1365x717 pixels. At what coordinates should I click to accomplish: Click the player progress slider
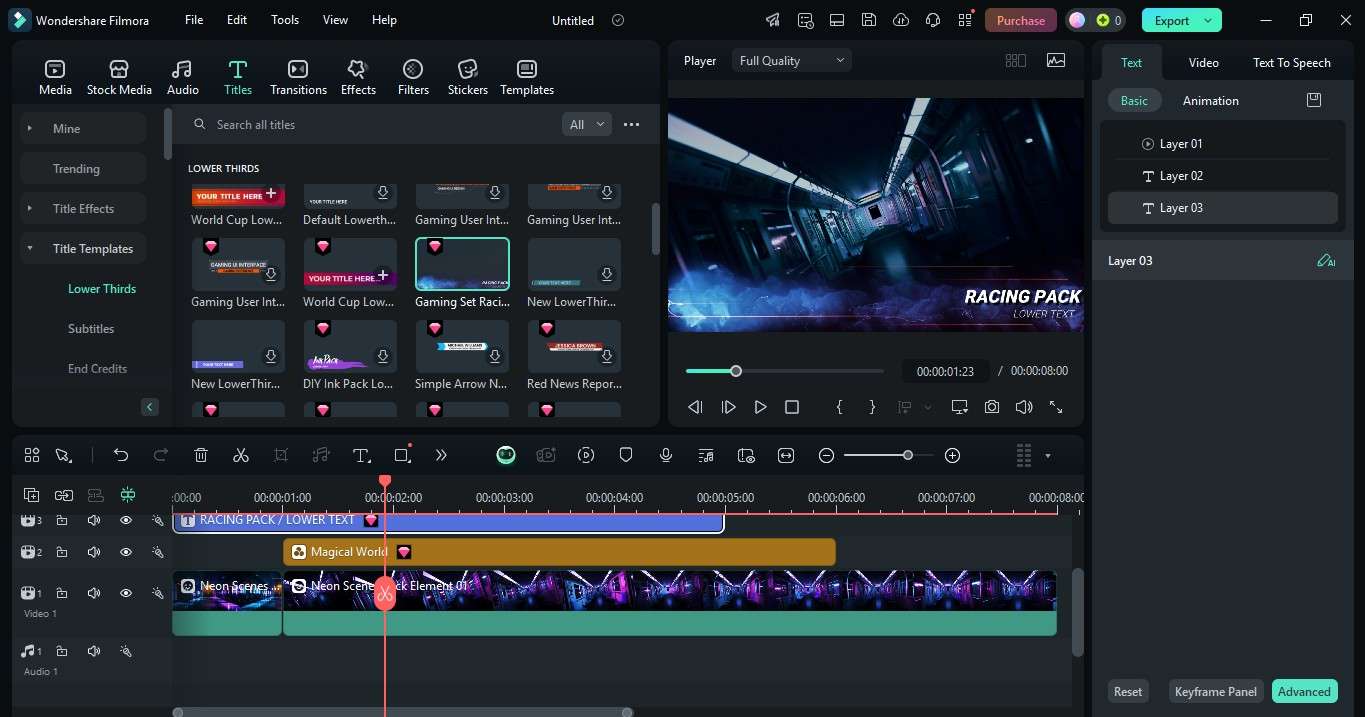point(785,371)
